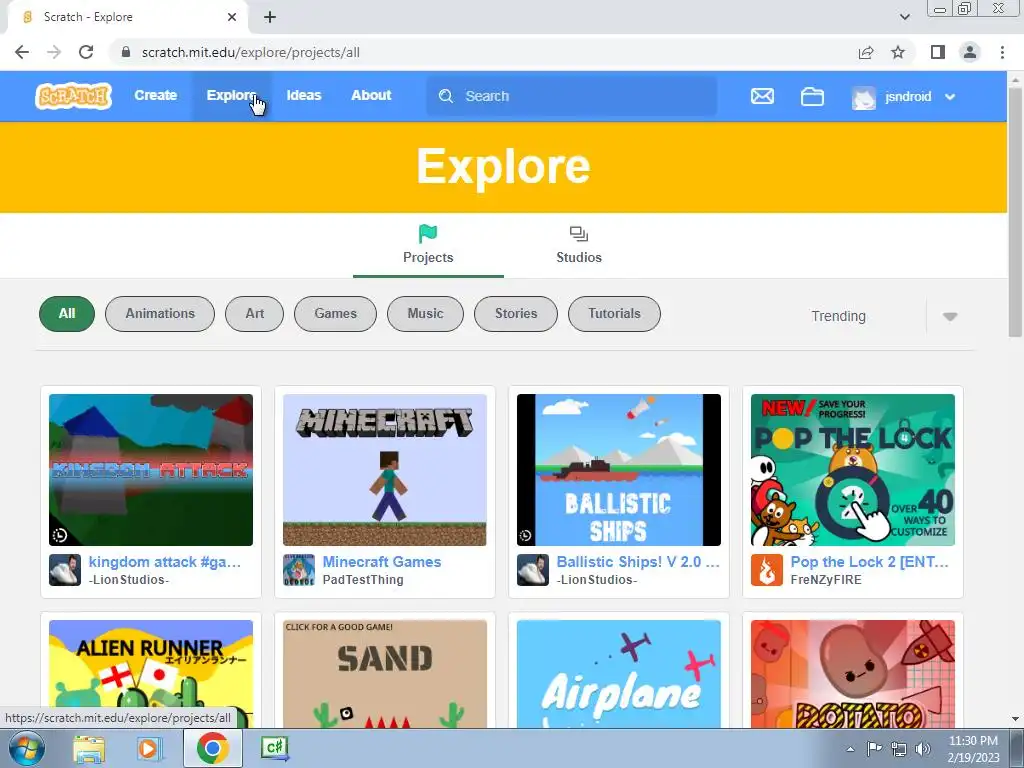
Task: Open the SAND game thumbnail
Action: click(x=385, y=673)
